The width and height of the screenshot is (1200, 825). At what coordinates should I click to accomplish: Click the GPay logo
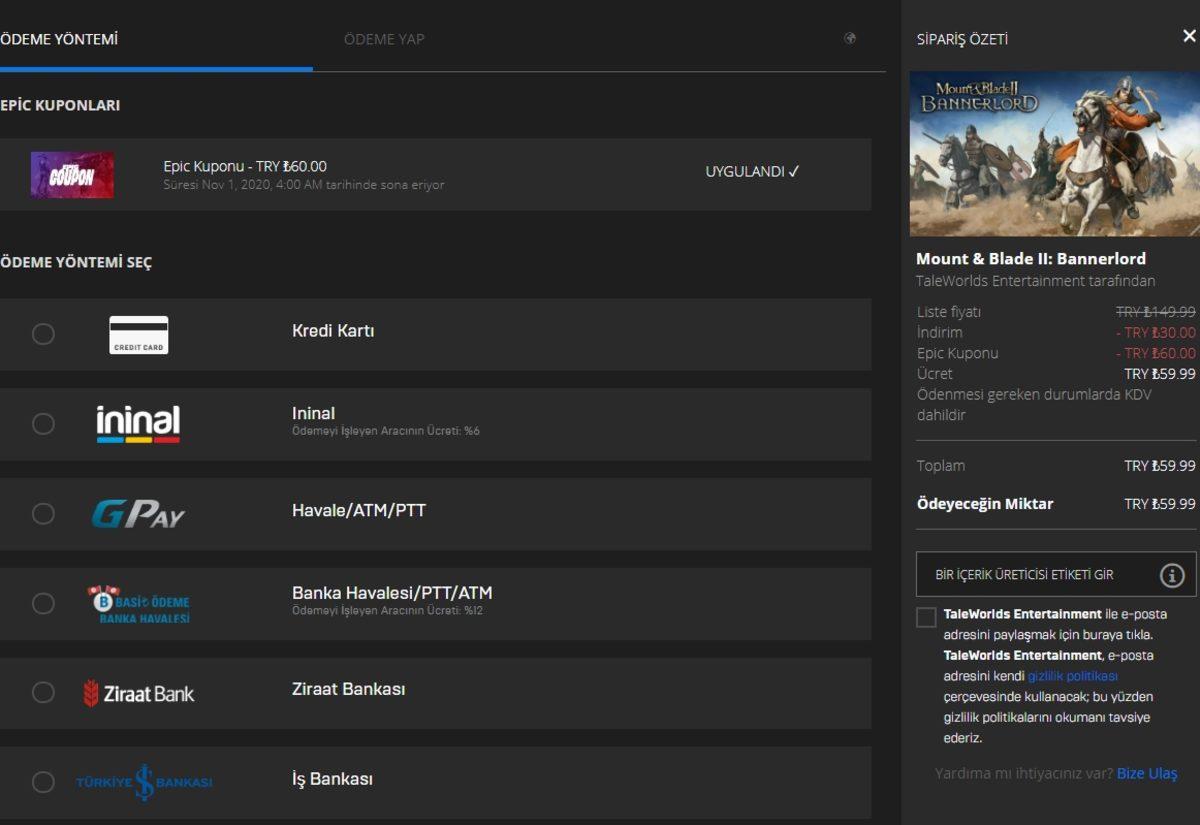(138, 513)
